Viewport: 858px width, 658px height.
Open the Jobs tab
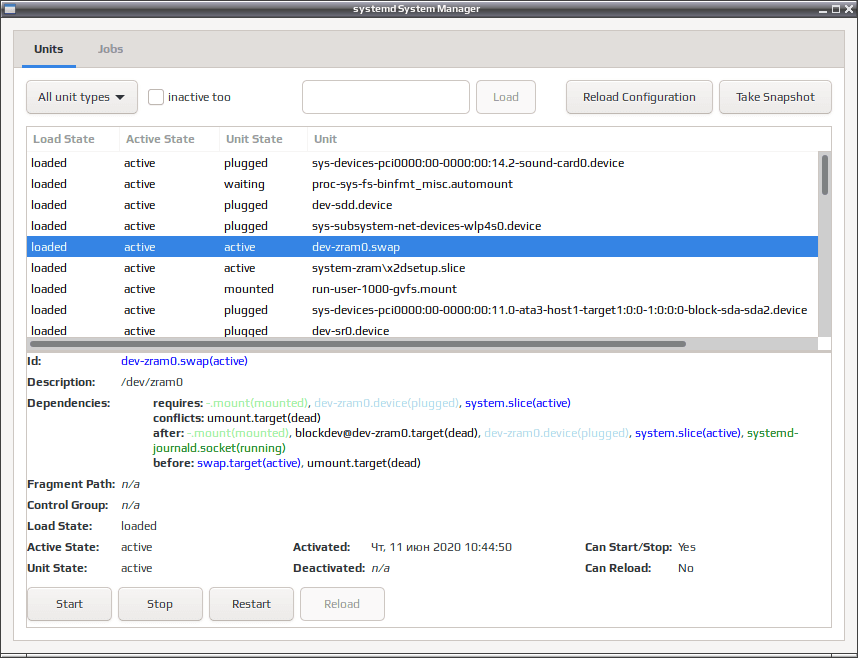(110, 49)
